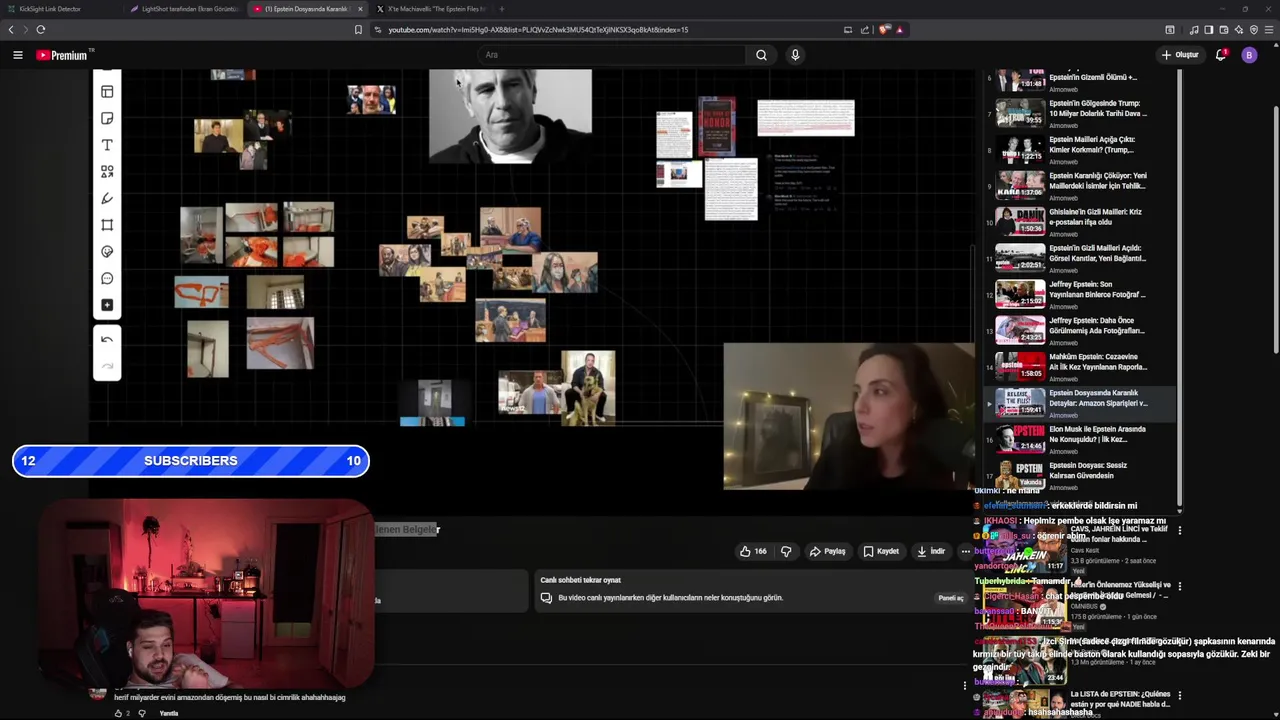Open Brave Shields lion icon
1280x720 pixels.
tap(884, 30)
